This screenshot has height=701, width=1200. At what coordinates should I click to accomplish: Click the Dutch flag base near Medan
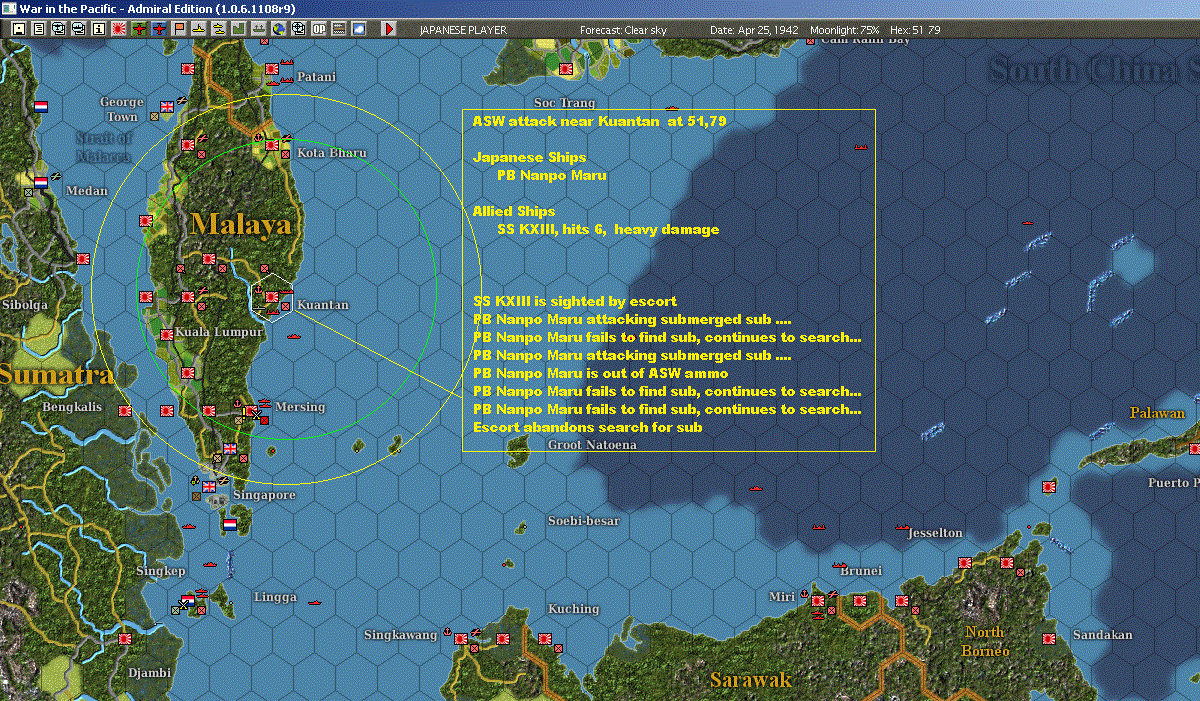tap(41, 182)
